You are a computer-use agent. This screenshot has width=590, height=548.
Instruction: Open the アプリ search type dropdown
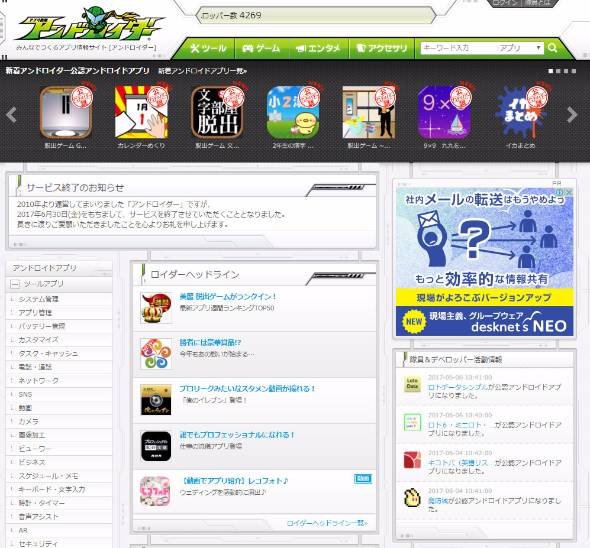(x=520, y=48)
